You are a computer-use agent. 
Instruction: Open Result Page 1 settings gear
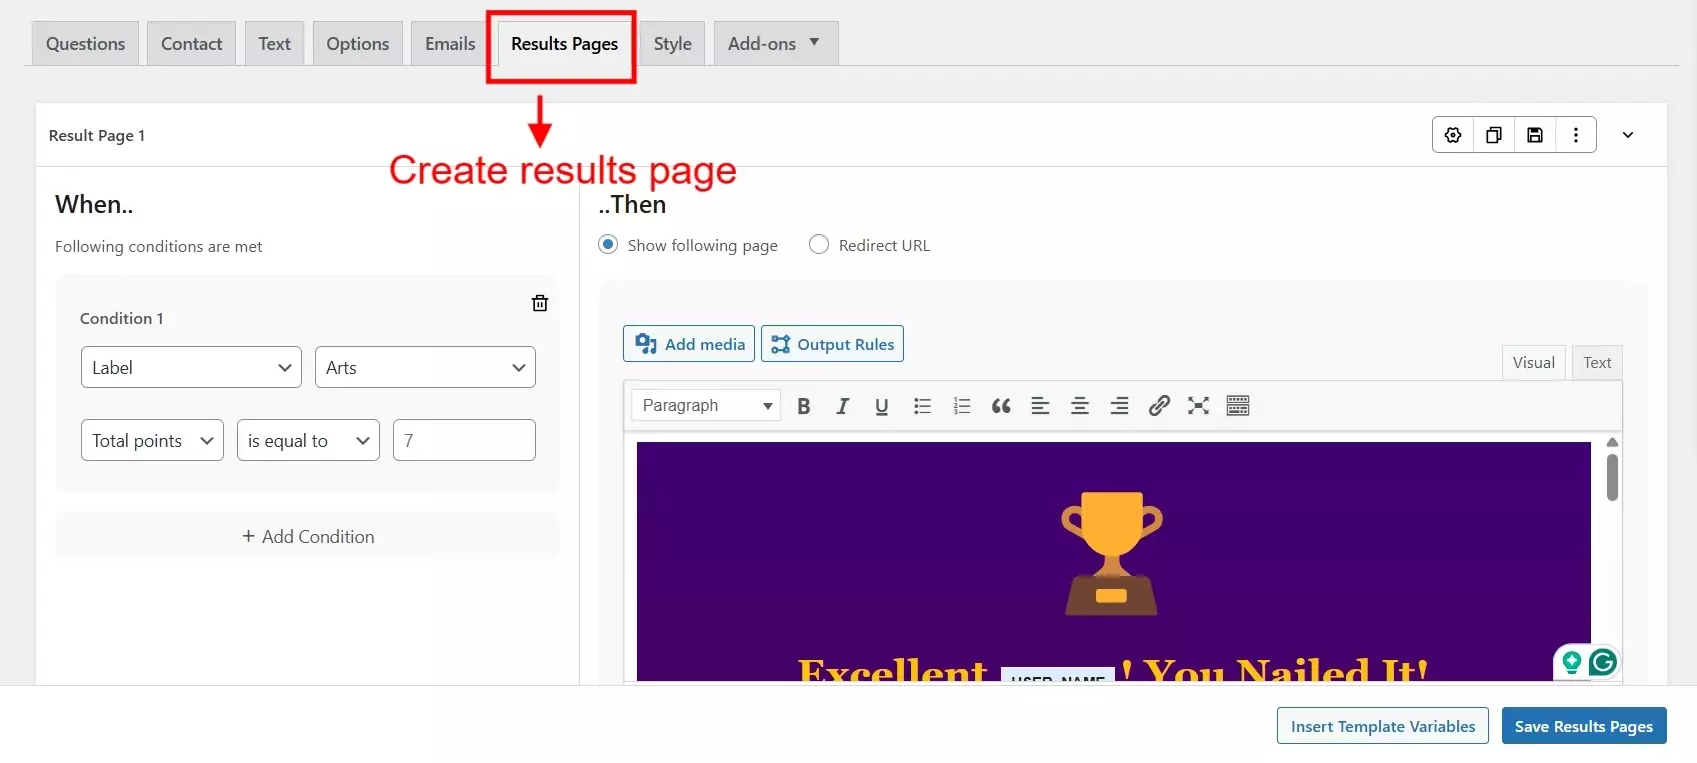coord(1453,135)
